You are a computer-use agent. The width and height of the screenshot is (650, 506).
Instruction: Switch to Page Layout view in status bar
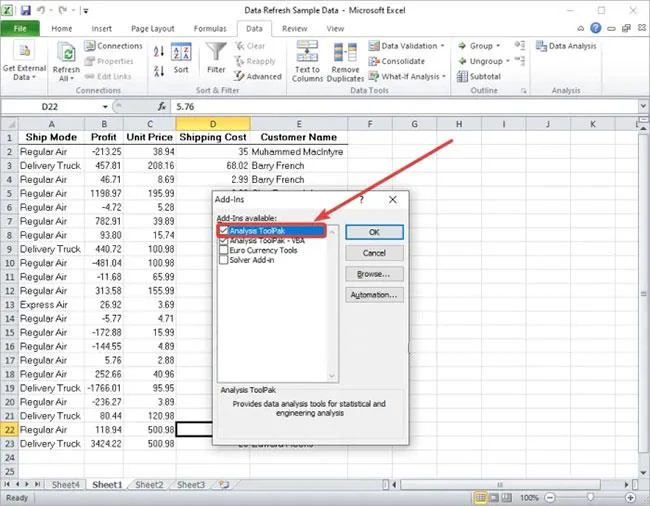click(494, 497)
